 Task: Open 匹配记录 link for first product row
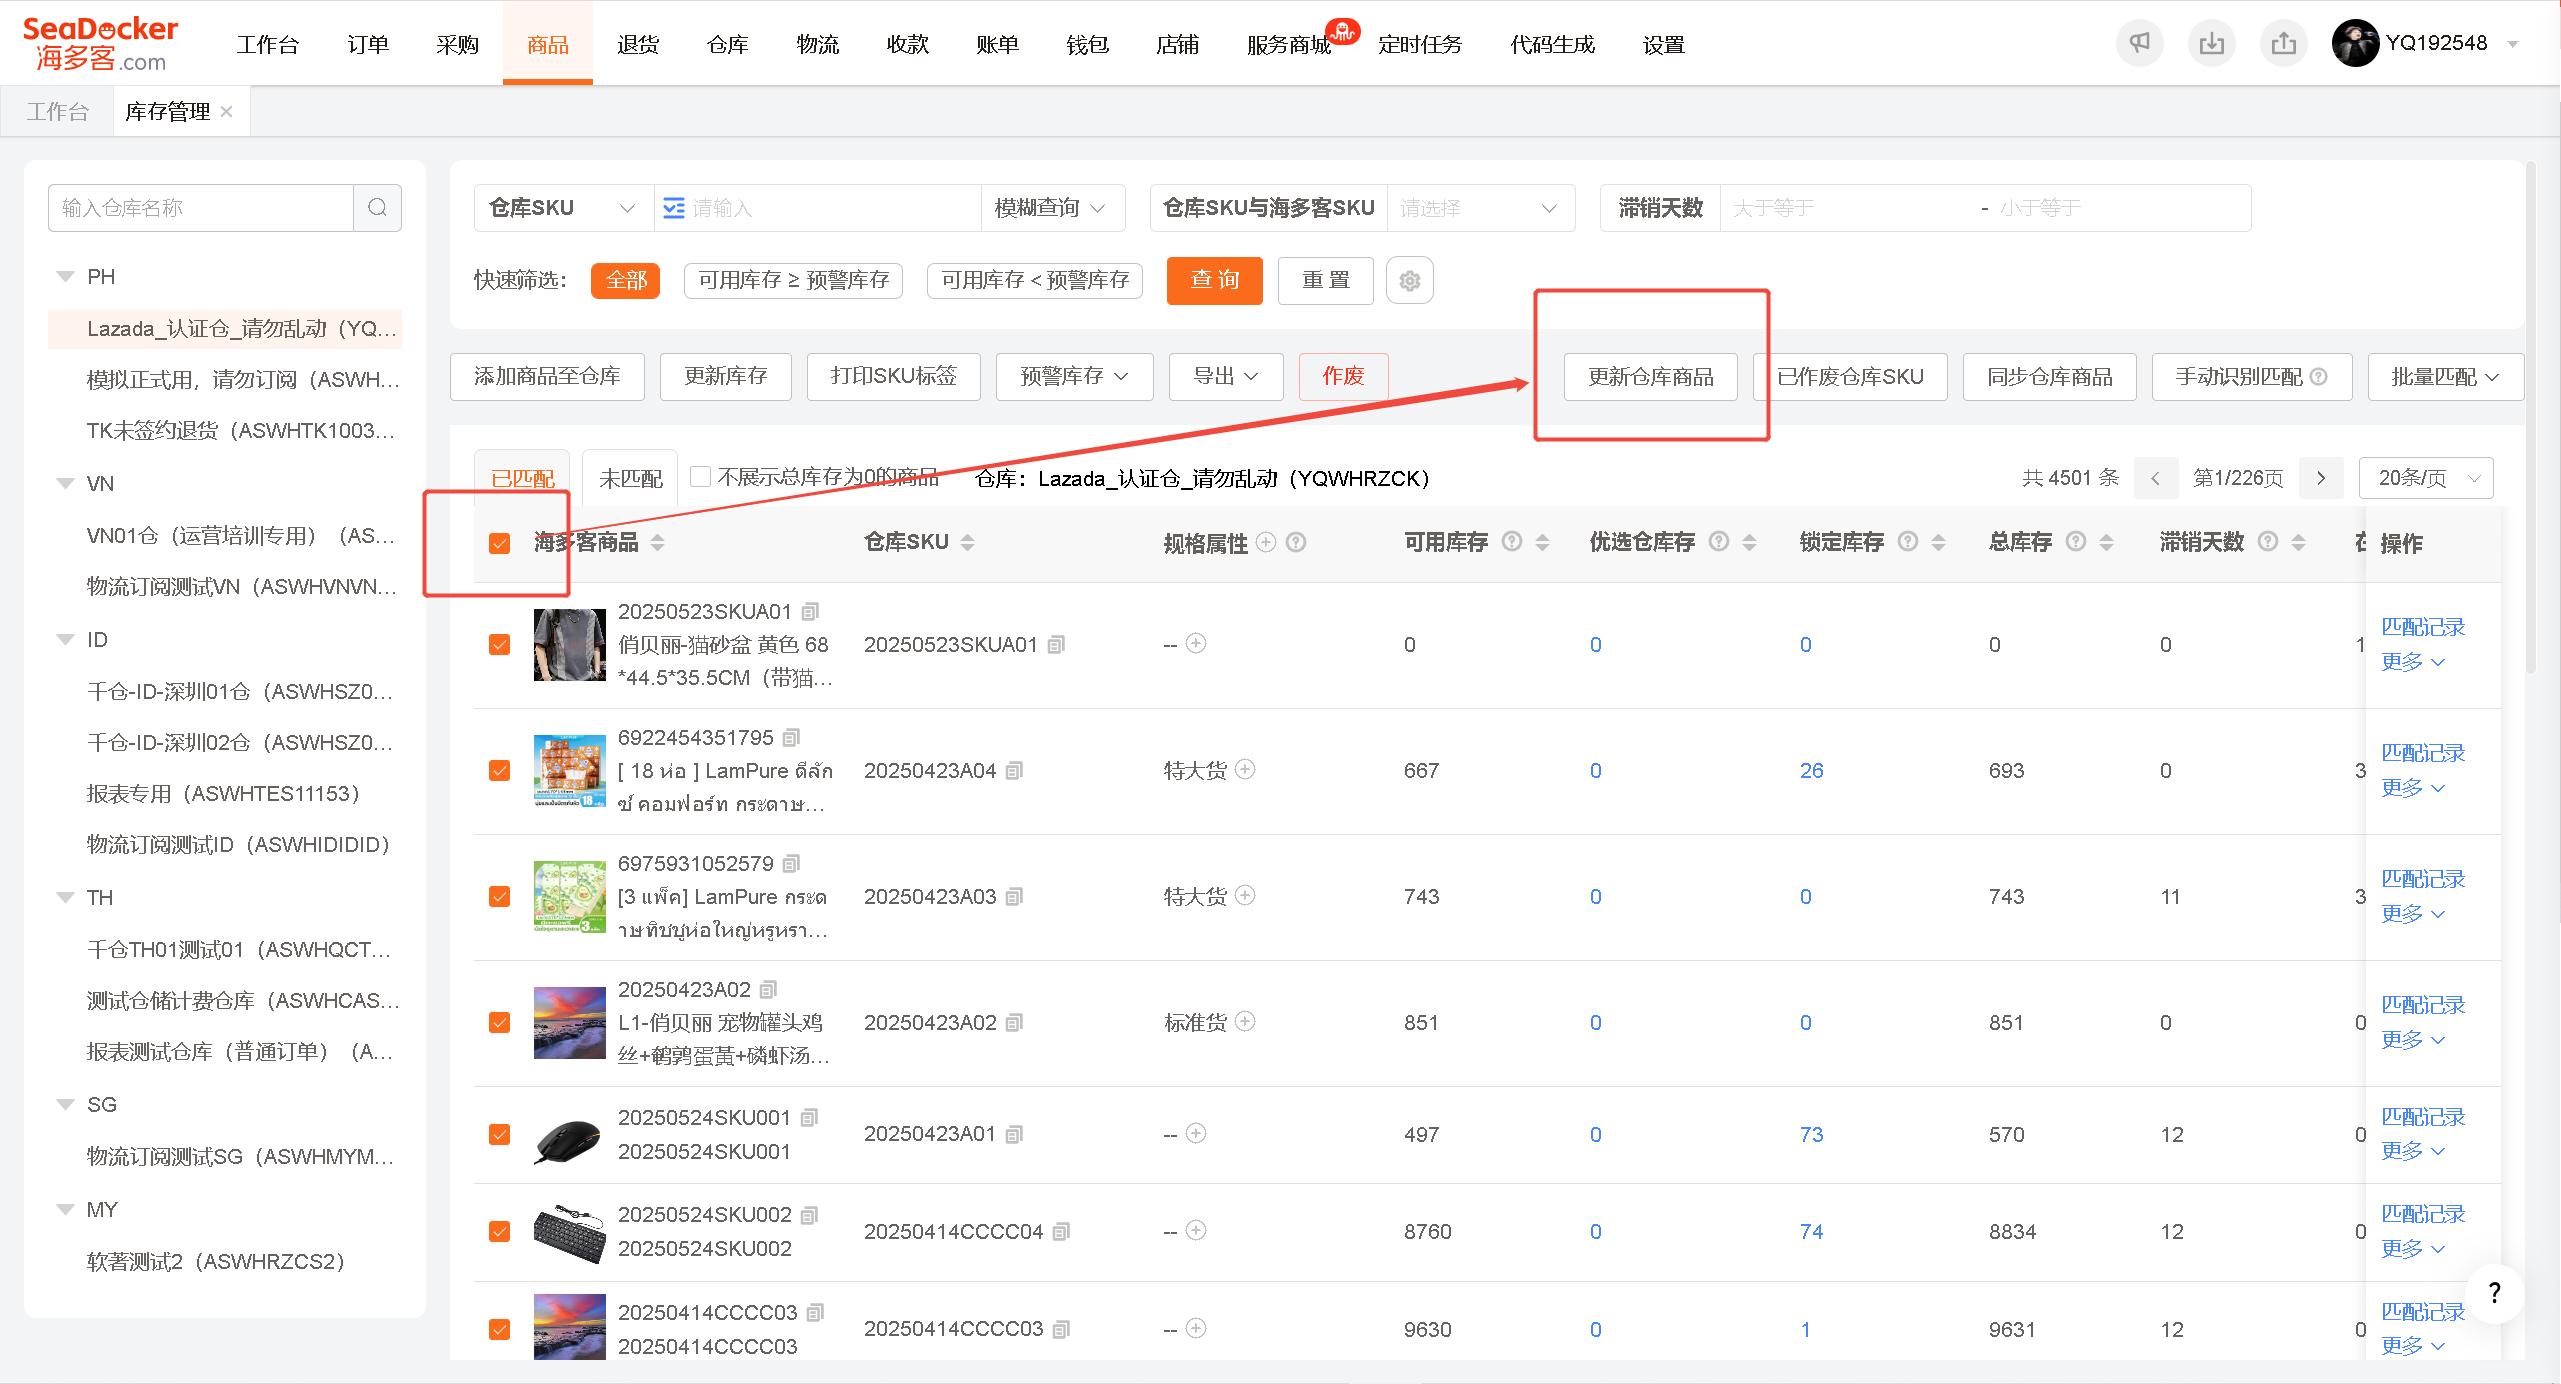point(2422,627)
